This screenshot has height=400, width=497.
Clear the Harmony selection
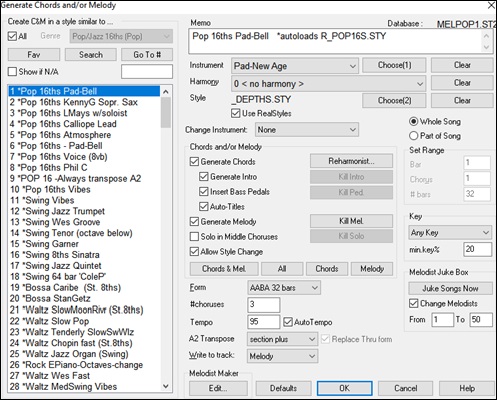tap(462, 83)
